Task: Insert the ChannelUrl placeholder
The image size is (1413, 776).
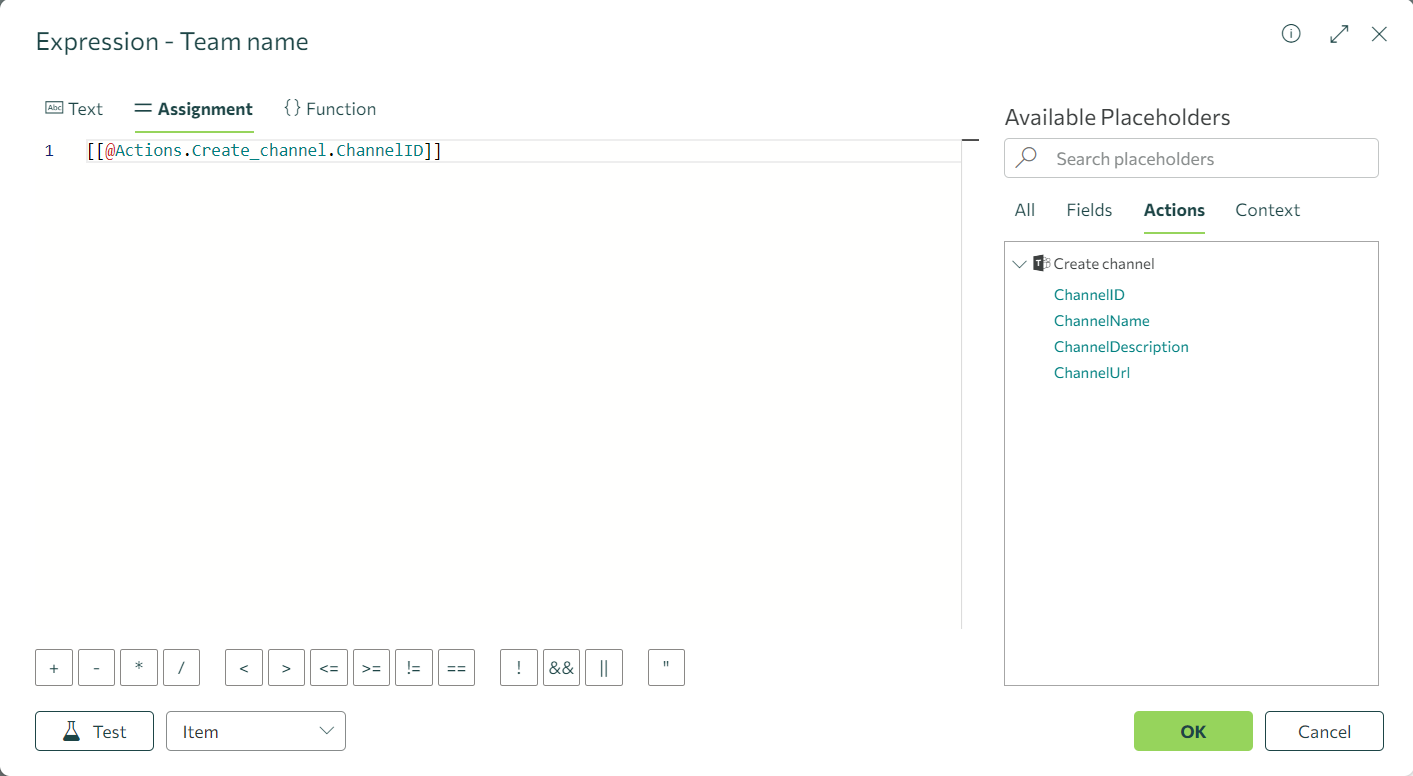Action: click(1092, 373)
